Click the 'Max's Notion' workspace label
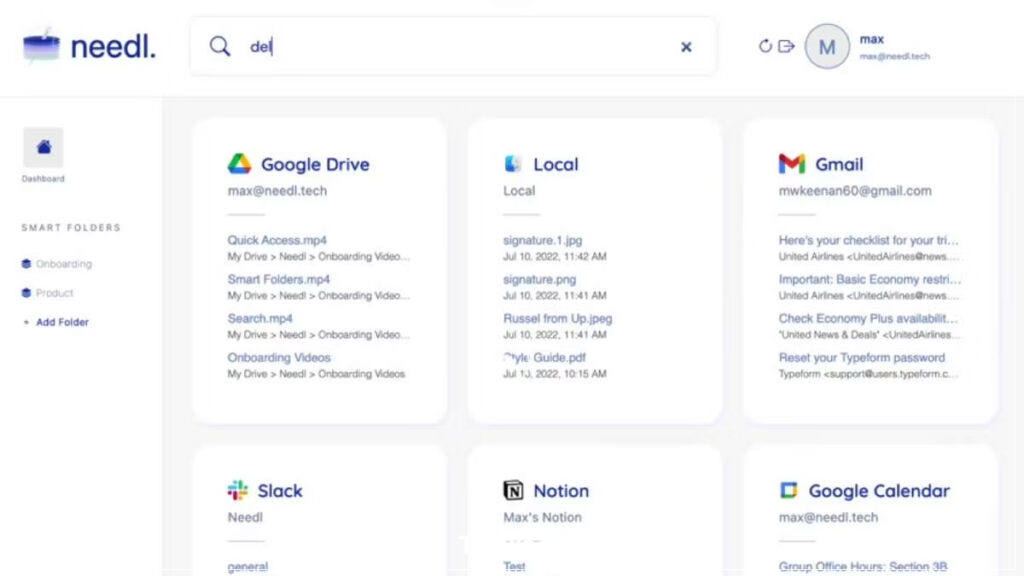Image resolution: width=1024 pixels, height=576 pixels. [542, 517]
